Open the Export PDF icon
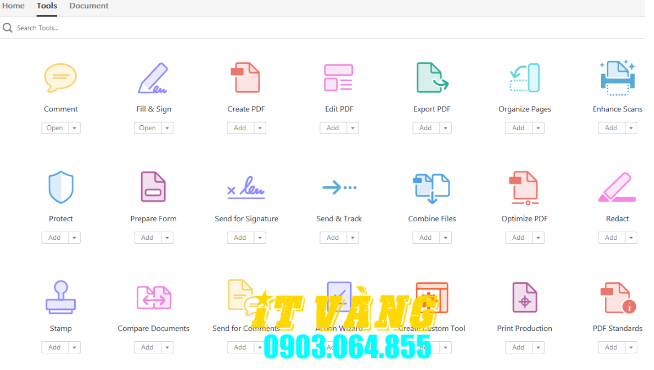The image size is (654, 370). (x=432, y=78)
